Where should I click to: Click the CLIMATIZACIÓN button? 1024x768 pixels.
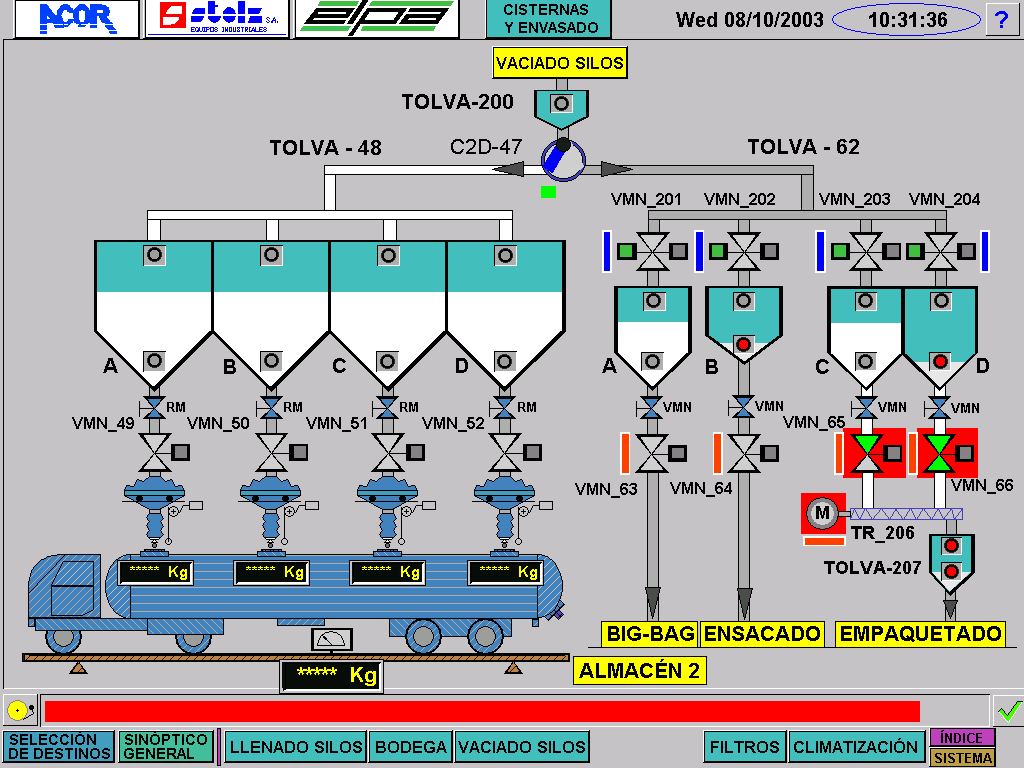click(856, 747)
